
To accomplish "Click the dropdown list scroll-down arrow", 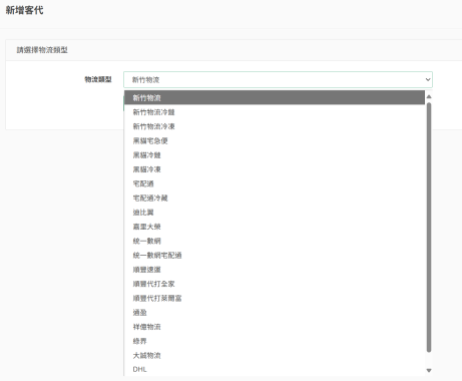I will [429, 370].
